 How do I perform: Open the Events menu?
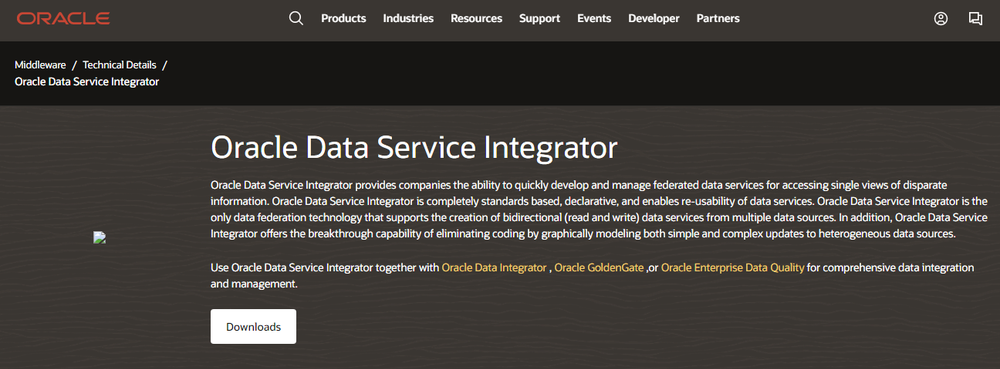(x=594, y=18)
